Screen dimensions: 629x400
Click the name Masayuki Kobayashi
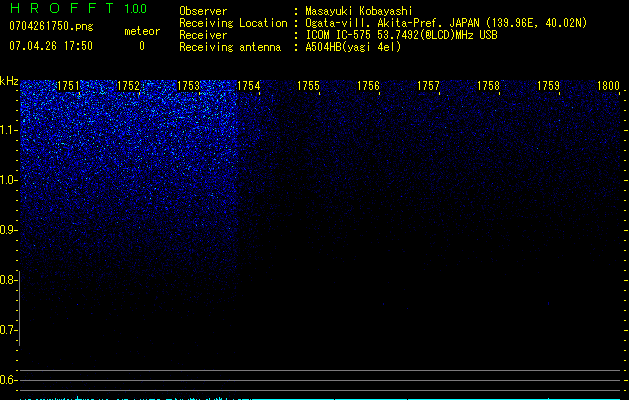[x=359, y=11]
